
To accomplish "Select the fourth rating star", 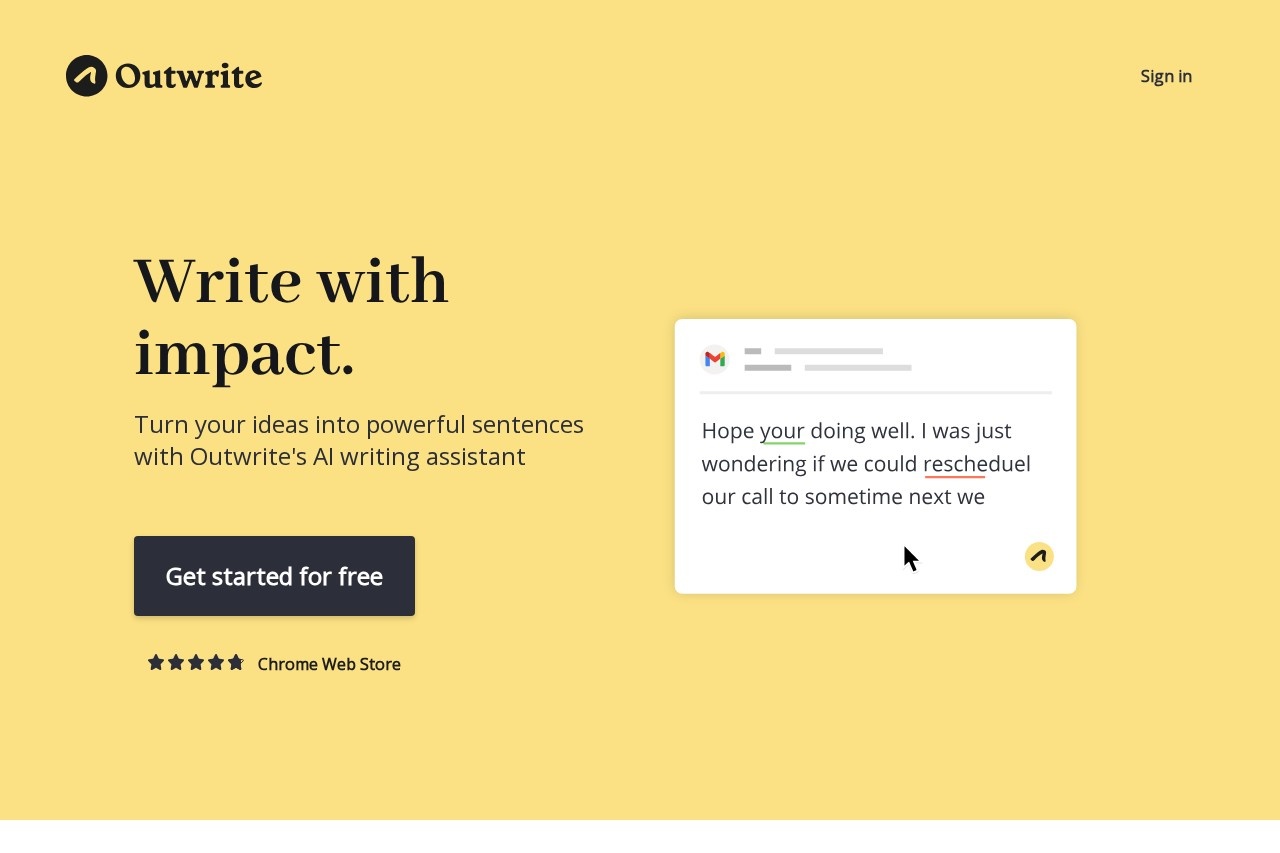I will (x=216, y=662).
